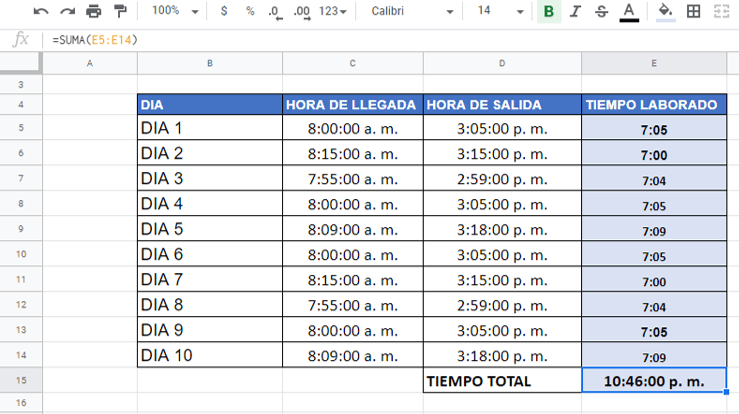The height and width of the screenshot is (414, 739).
Task: Click the DIA 1 cell
Action: [210, 128]
